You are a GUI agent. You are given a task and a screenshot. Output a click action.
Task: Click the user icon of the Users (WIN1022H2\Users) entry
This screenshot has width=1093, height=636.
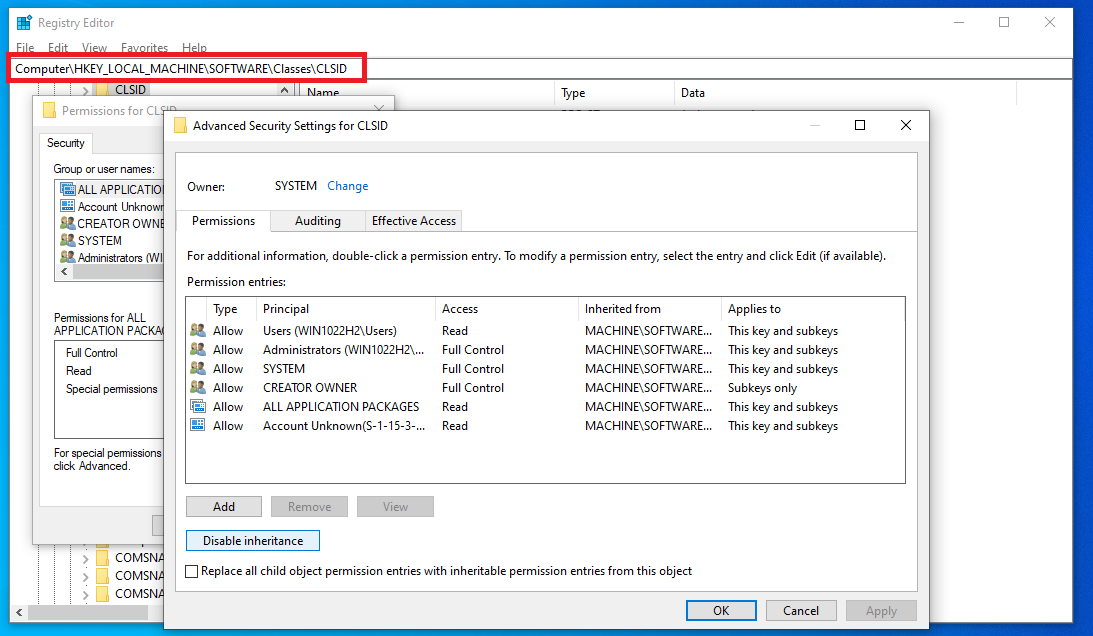pos(198,330)
